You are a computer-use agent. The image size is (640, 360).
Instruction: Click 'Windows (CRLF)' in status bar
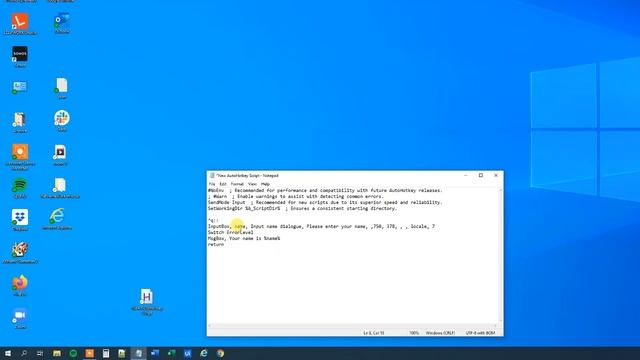coord(440,333)
